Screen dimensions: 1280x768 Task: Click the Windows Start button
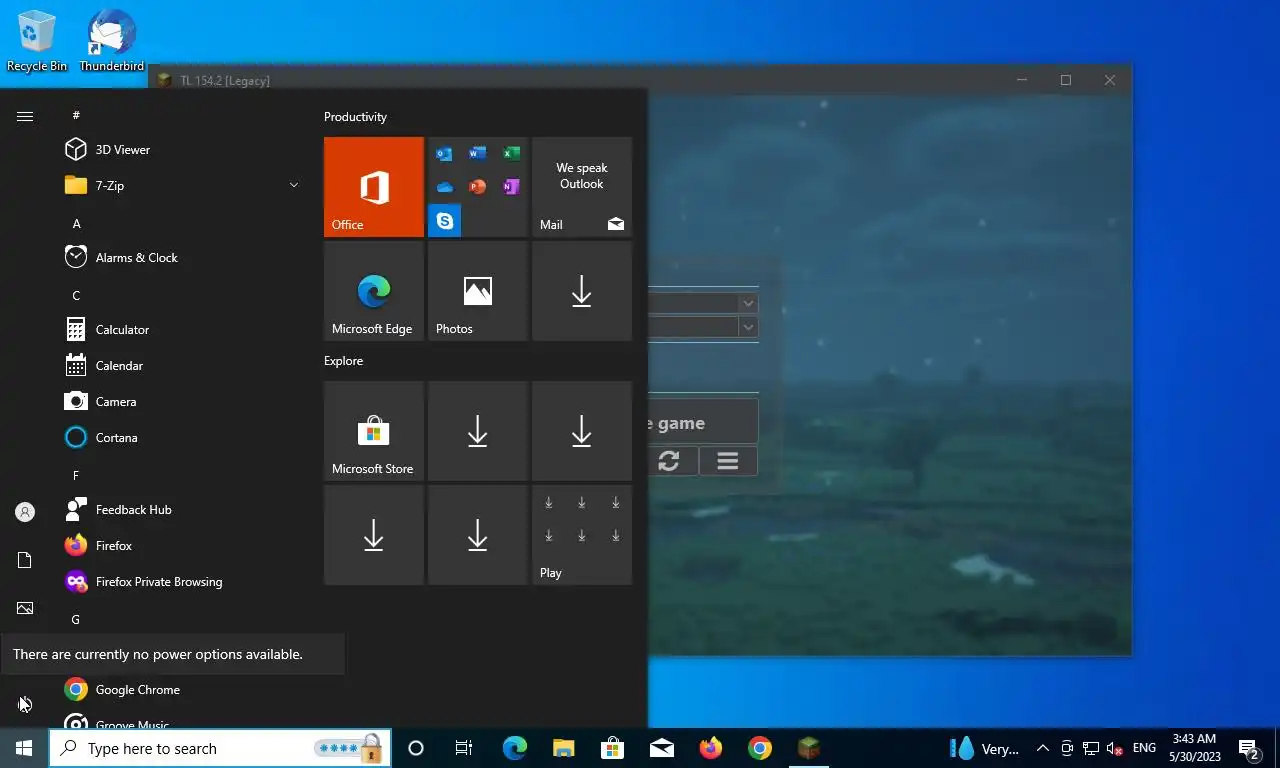click(24, 748)
